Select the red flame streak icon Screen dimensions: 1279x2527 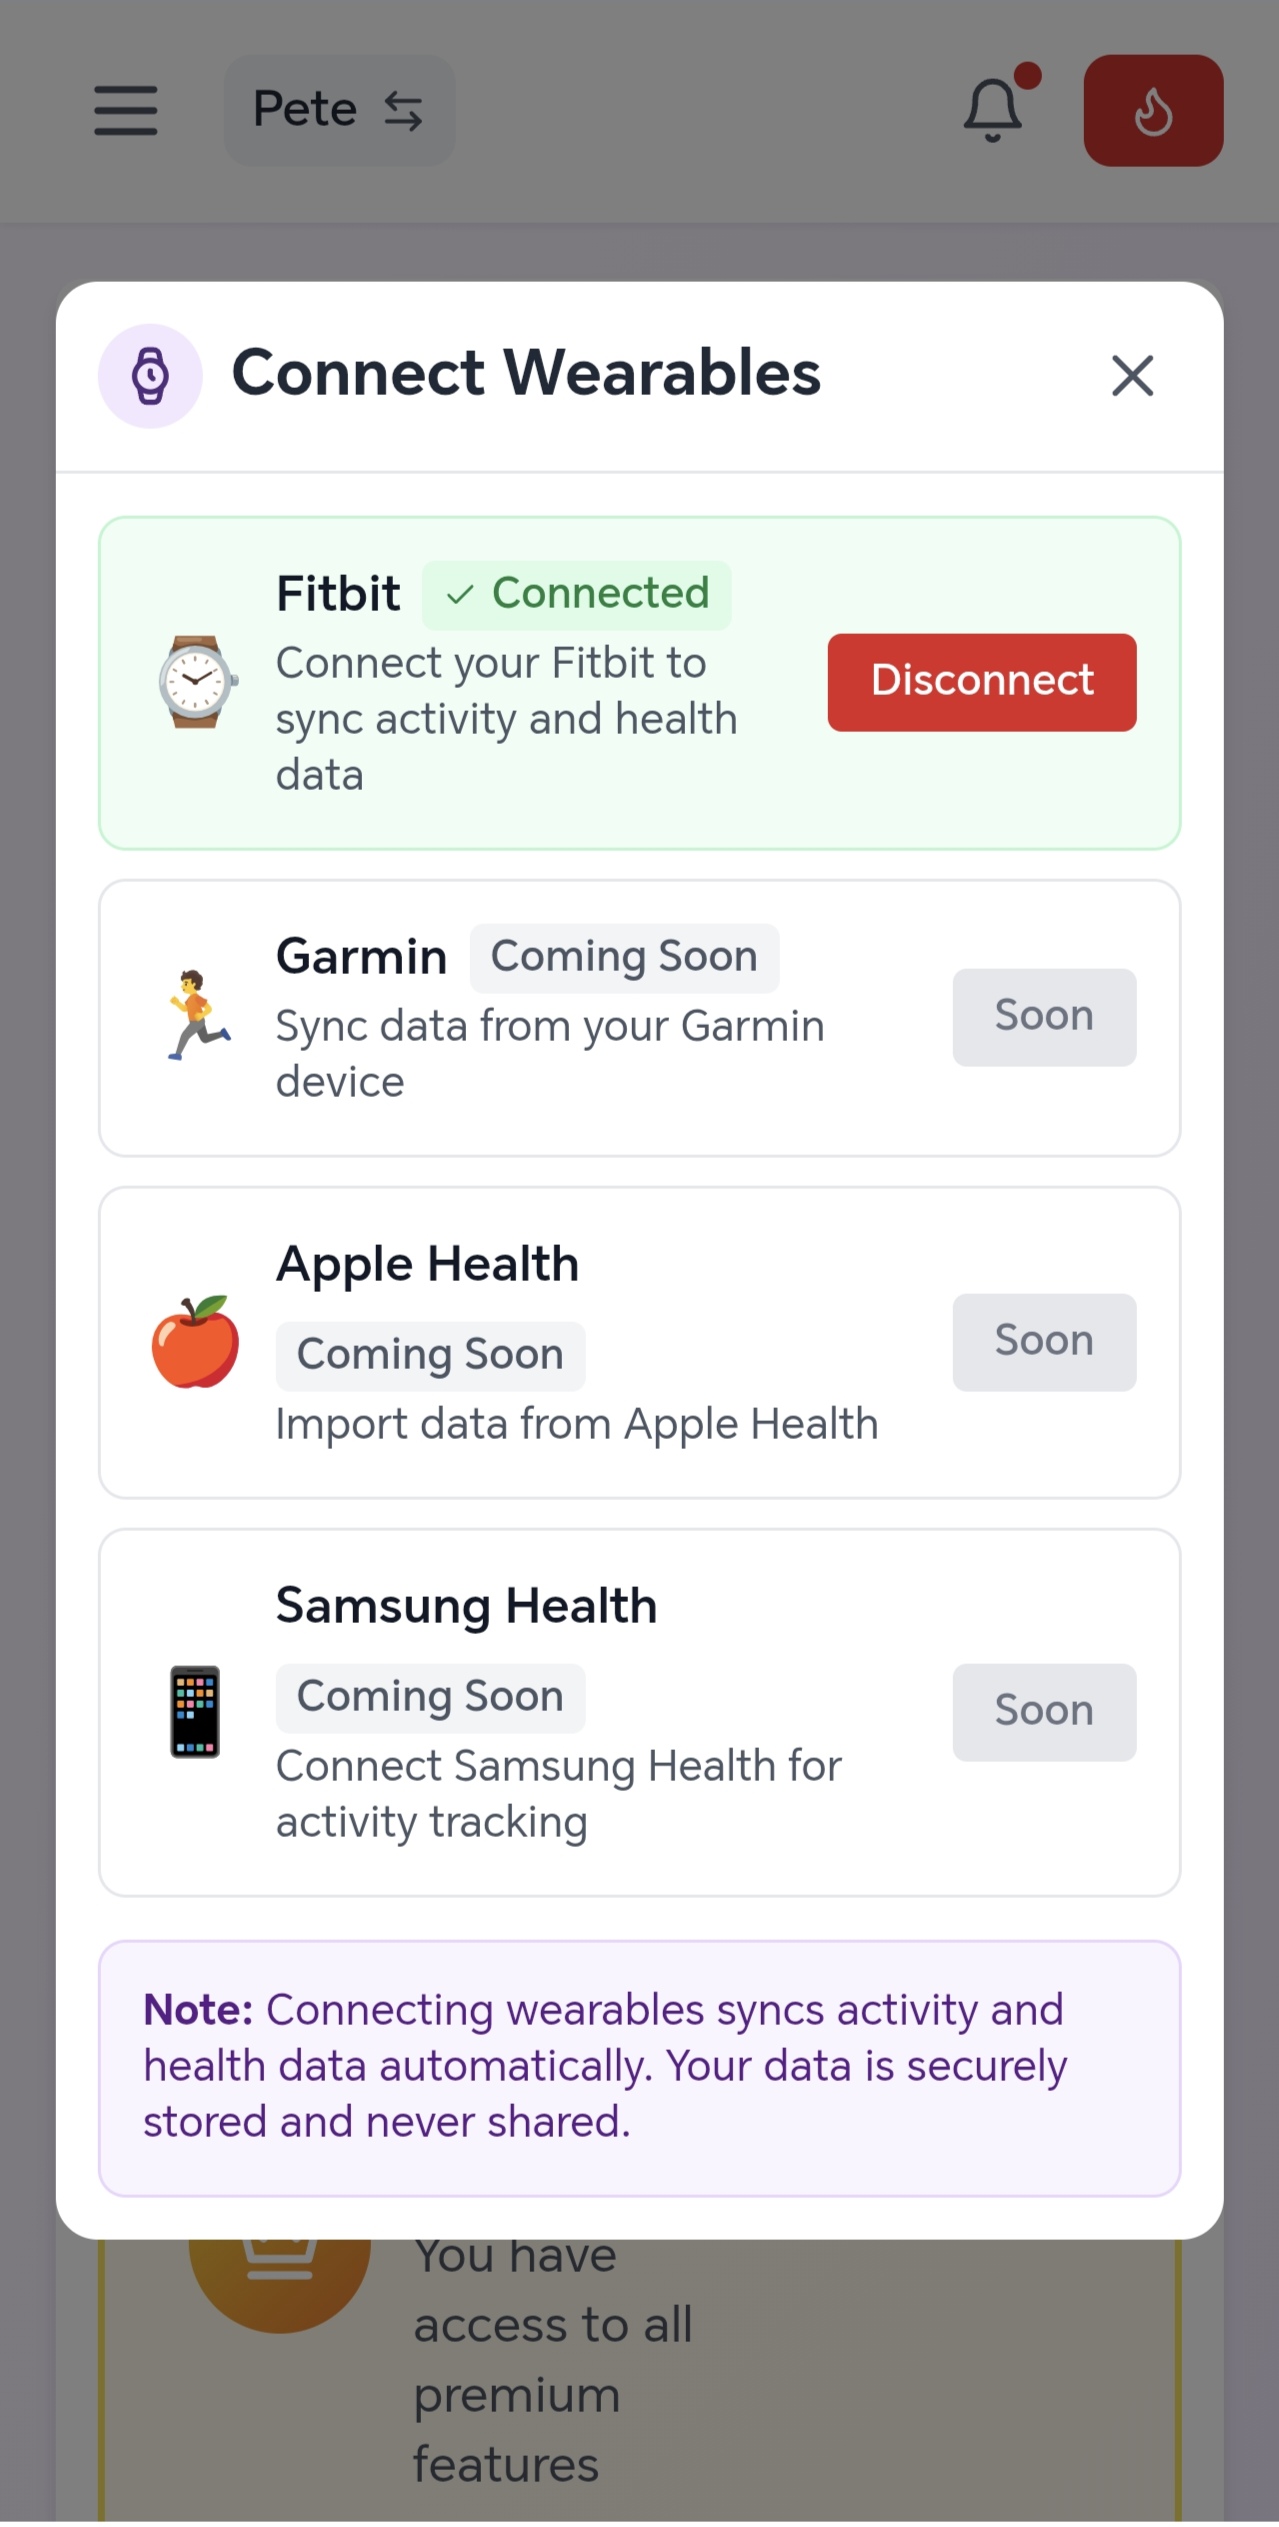[1154, 110]
